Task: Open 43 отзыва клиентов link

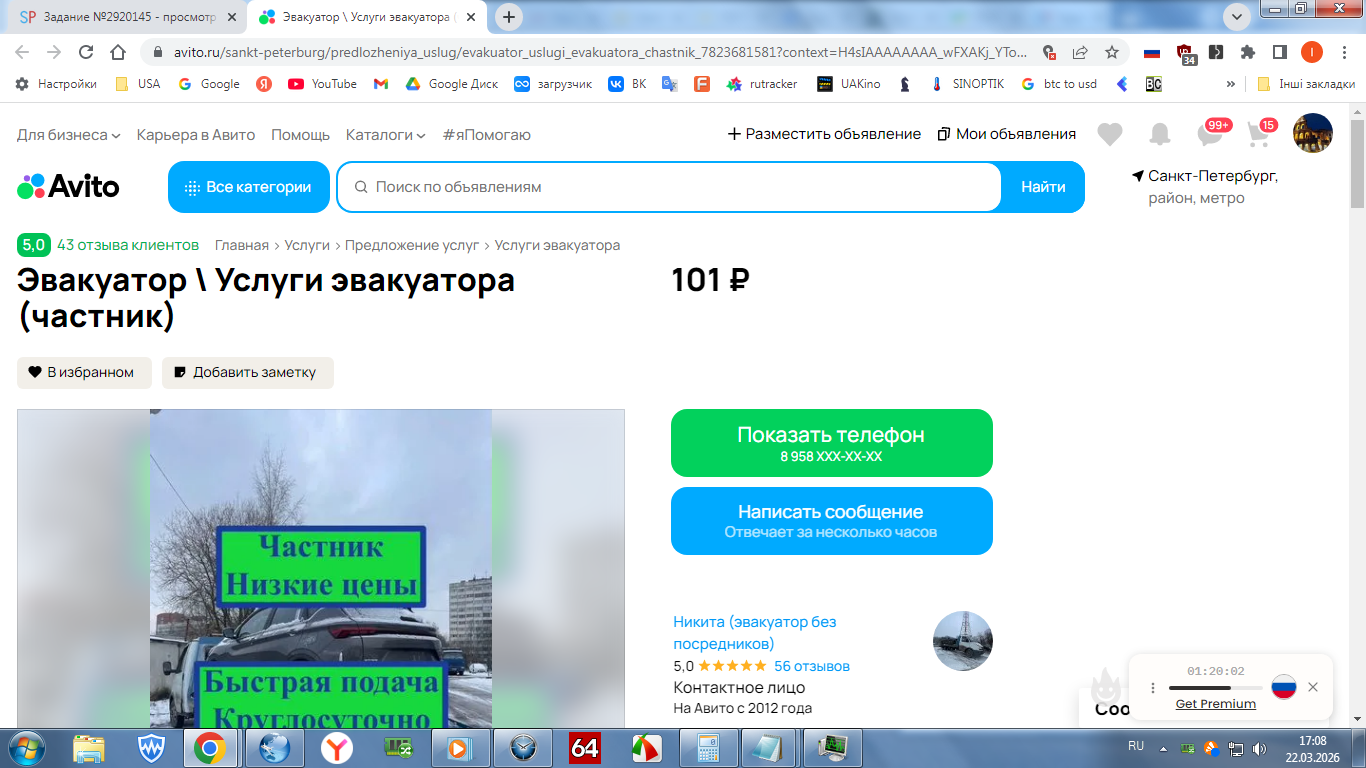Action: tap(128, 245)
